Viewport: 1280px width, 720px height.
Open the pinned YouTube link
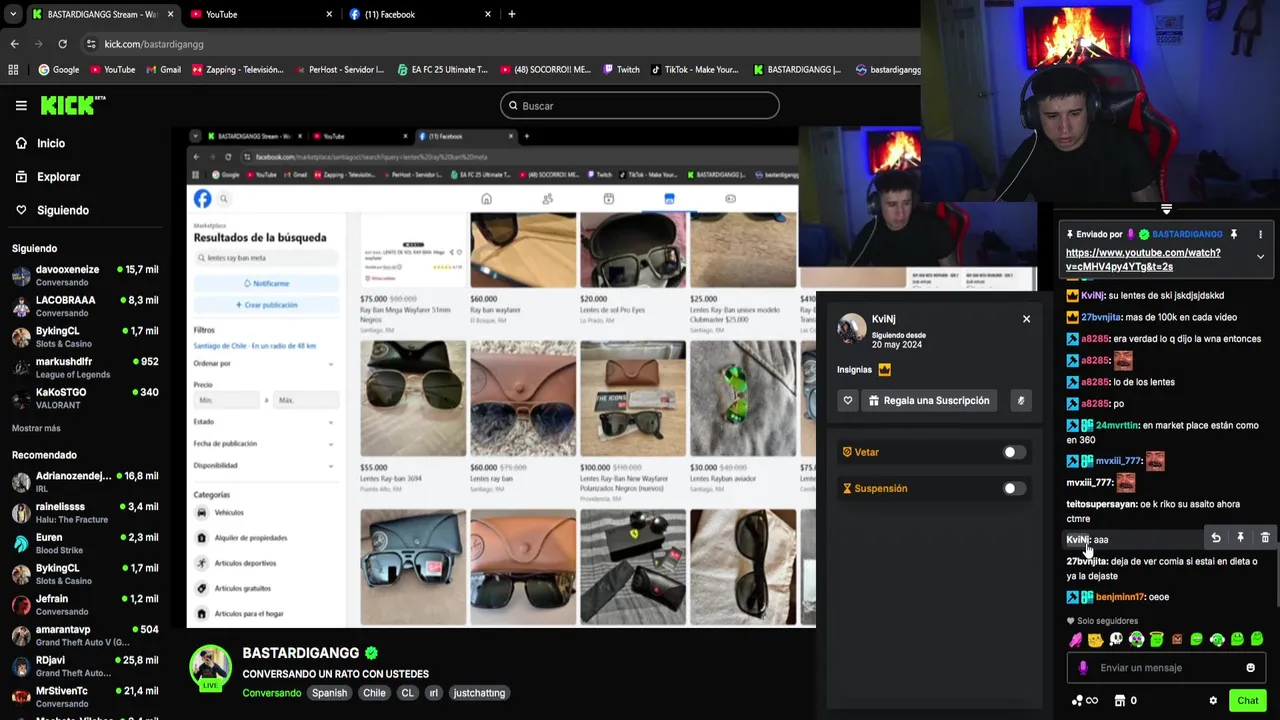pyautogui.click(x=1143, y=260)
